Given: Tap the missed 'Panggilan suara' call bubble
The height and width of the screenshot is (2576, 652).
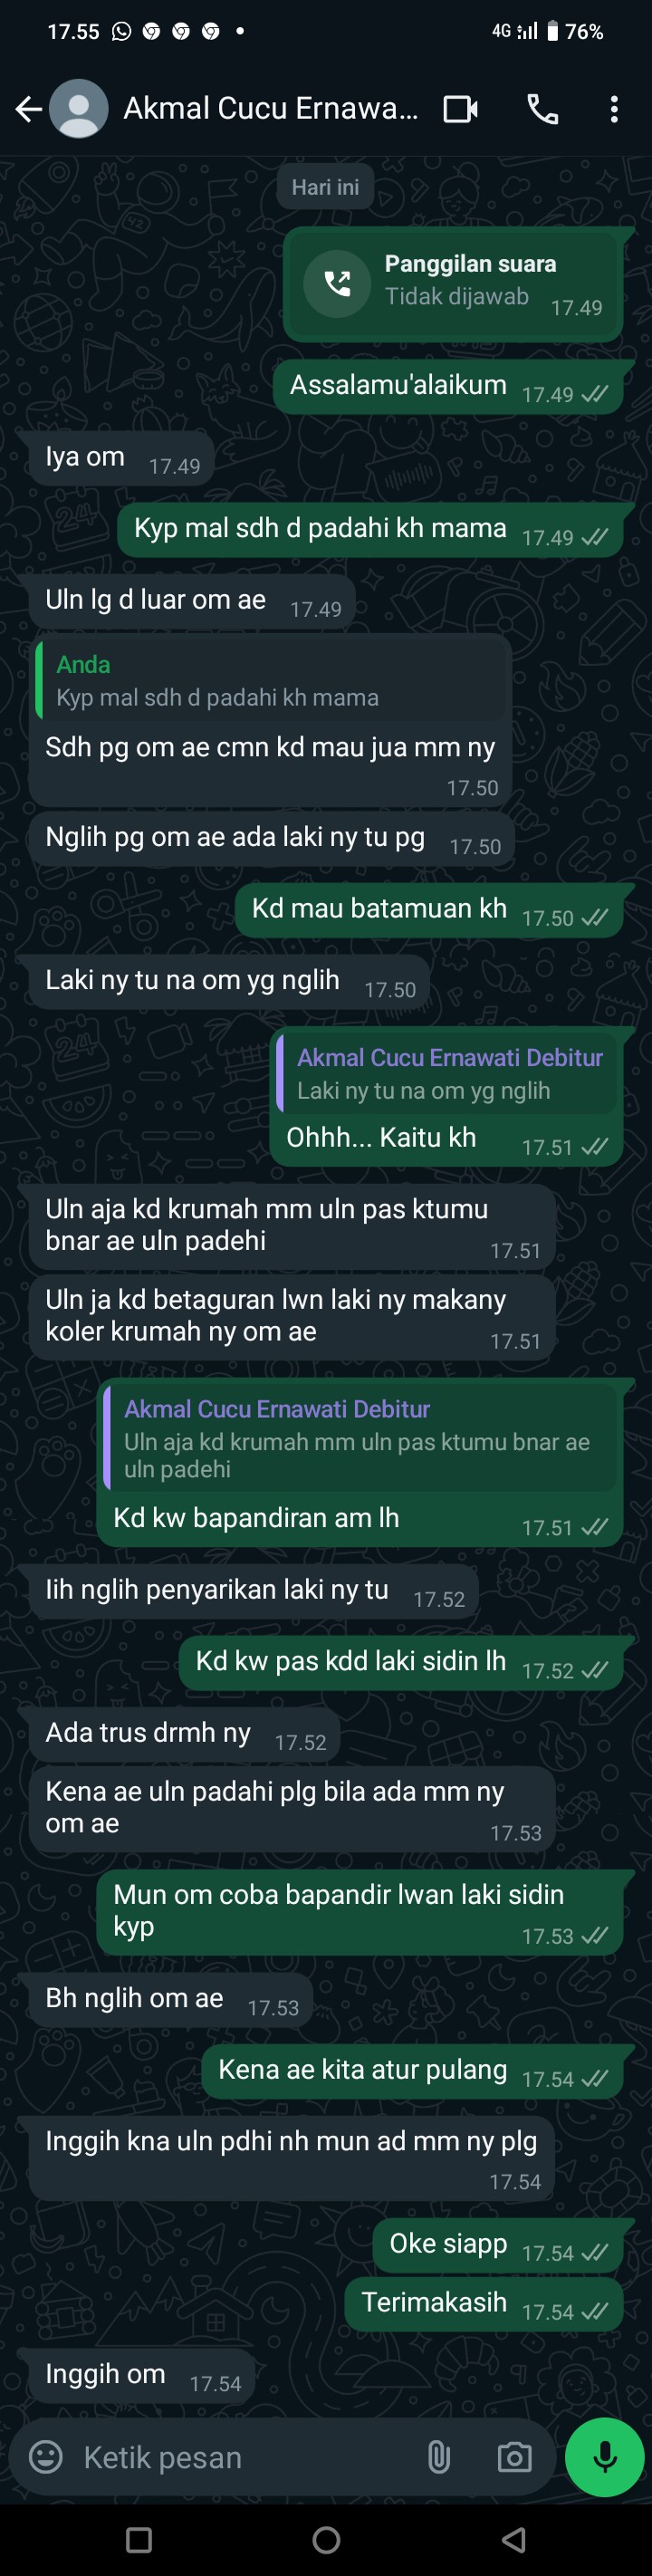Looking at the screenshot, I should click(453, 284).
